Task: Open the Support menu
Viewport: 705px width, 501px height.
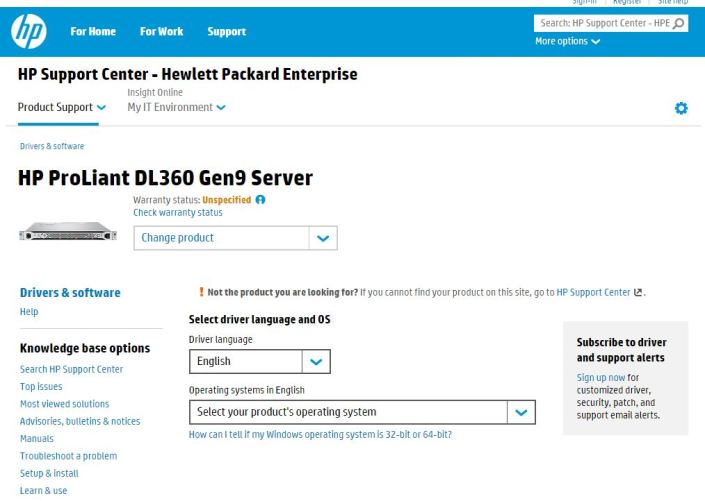Action: [x=227, y=31]
